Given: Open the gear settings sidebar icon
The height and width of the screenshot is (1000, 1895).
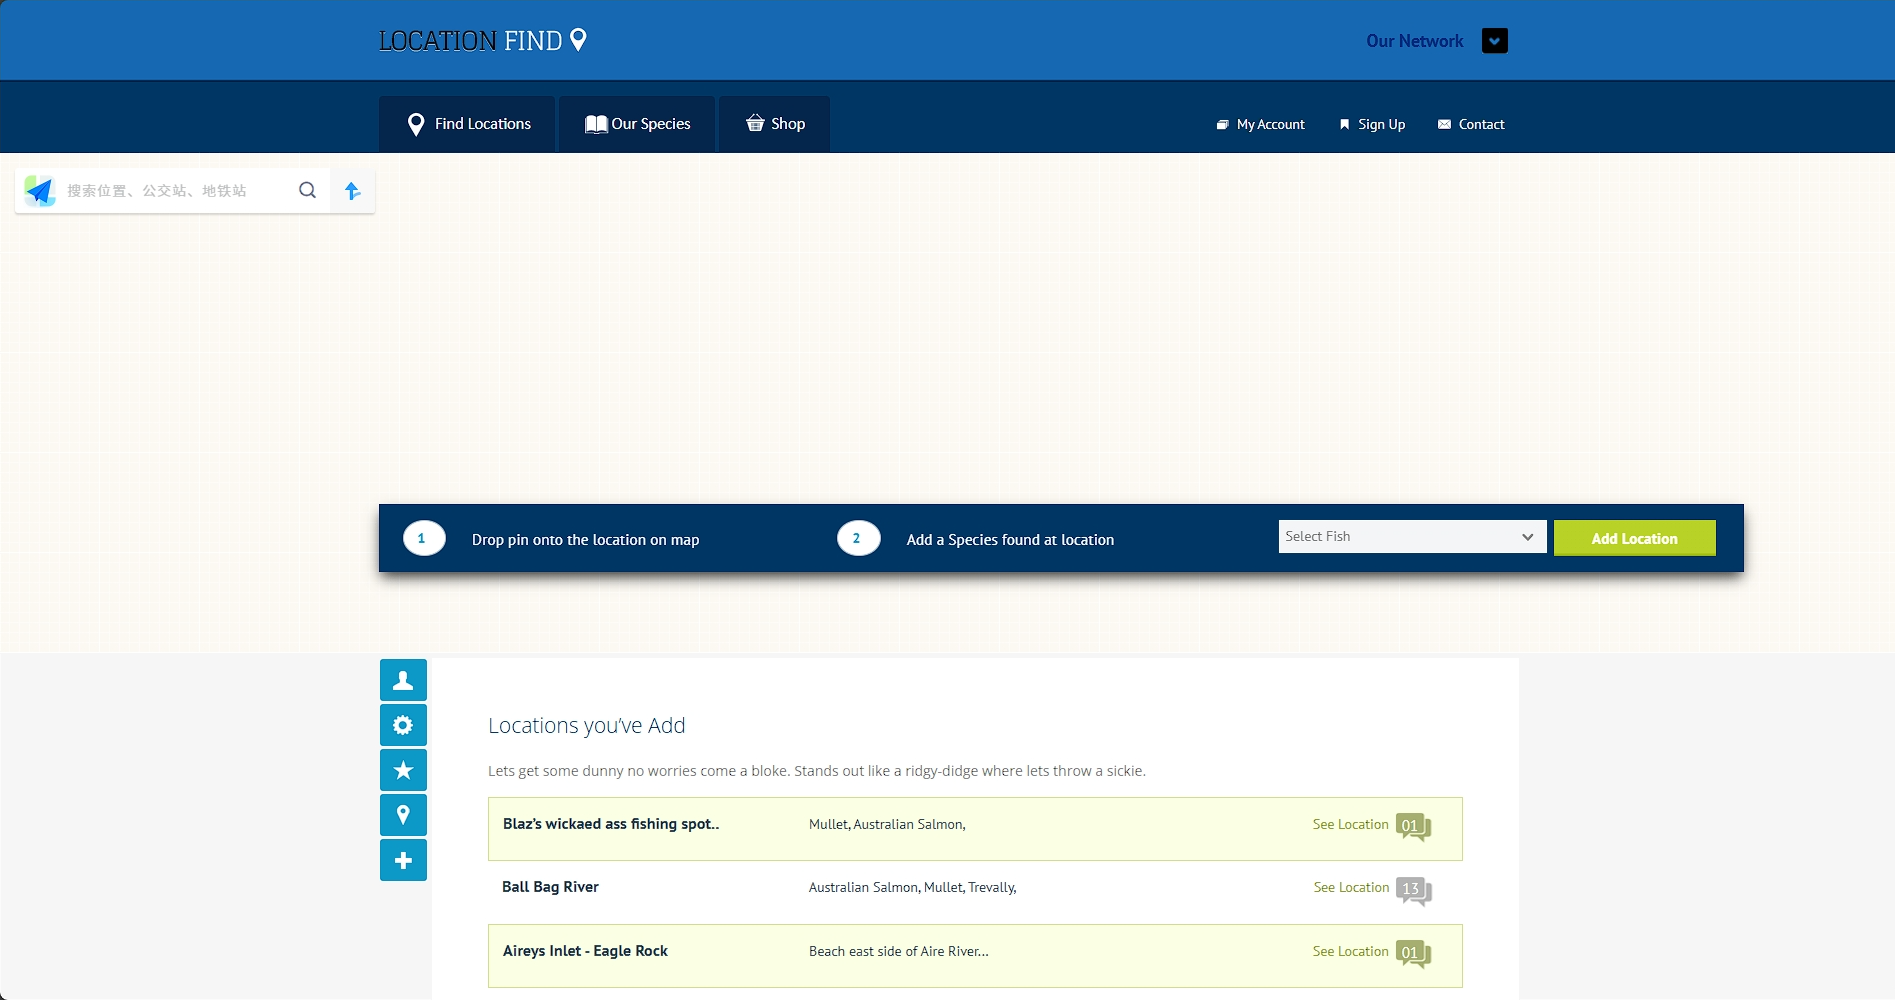Looking at the screenshot, I should click(403, 725).
